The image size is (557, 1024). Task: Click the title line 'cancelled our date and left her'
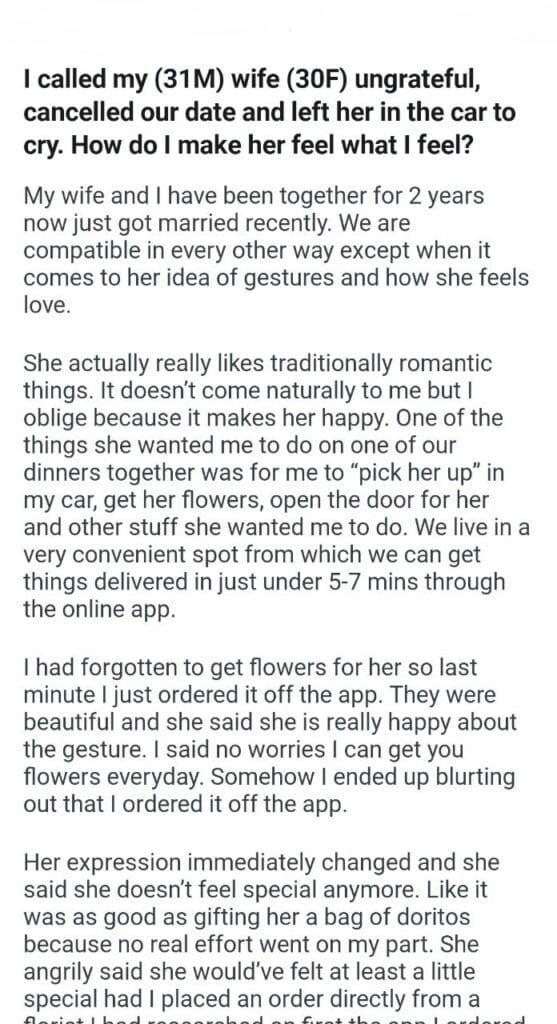click(270, 112)
